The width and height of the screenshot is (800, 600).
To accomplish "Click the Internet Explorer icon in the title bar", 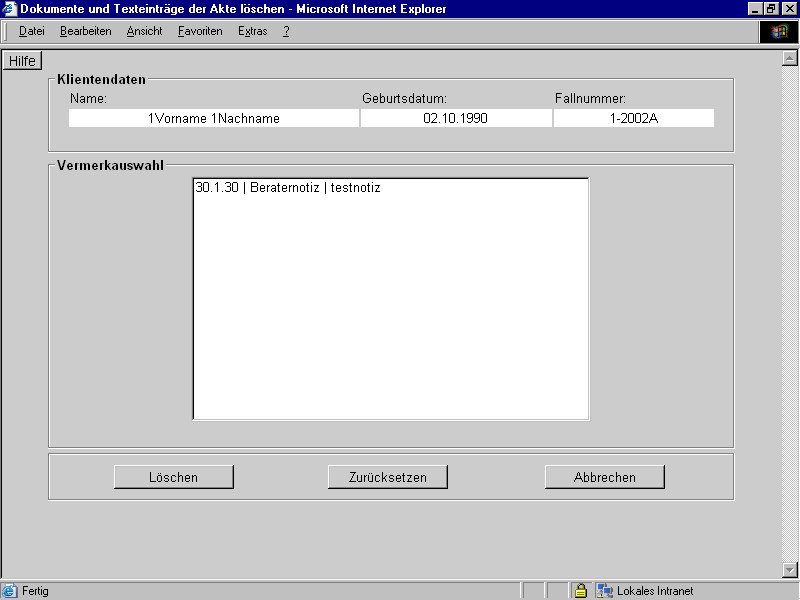I will [10, 9].
